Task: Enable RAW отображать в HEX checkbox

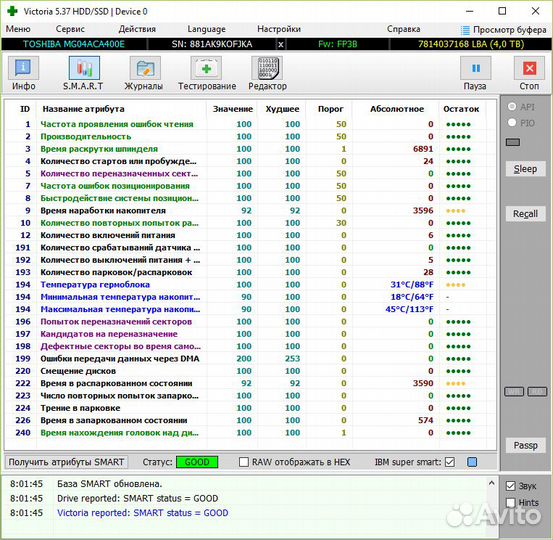Action: tap(244, 462)
